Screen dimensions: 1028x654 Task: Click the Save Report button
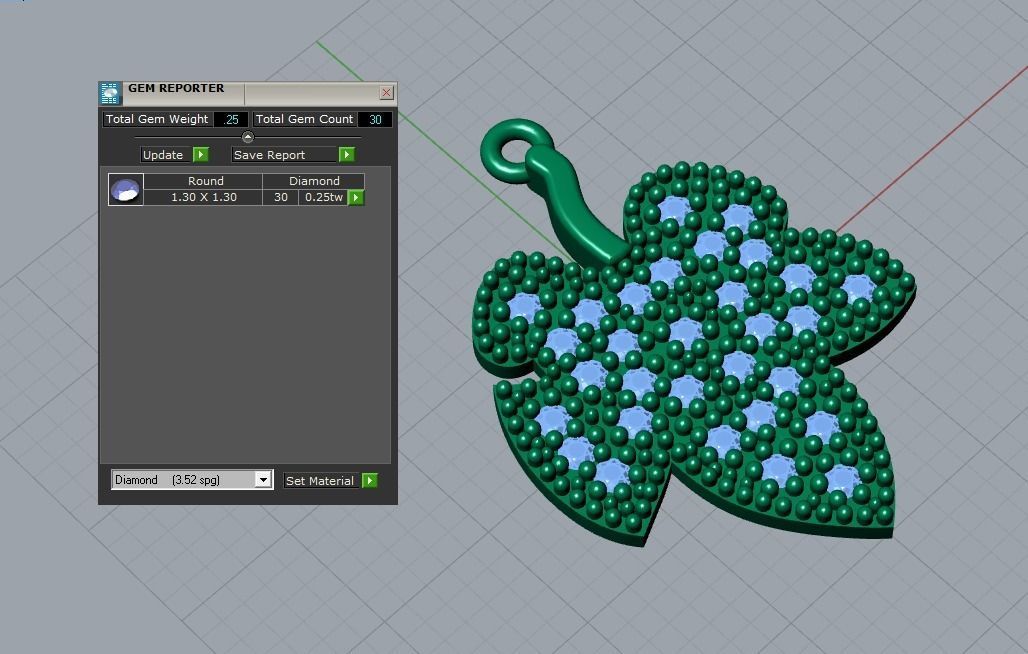(x=285, y=155)
